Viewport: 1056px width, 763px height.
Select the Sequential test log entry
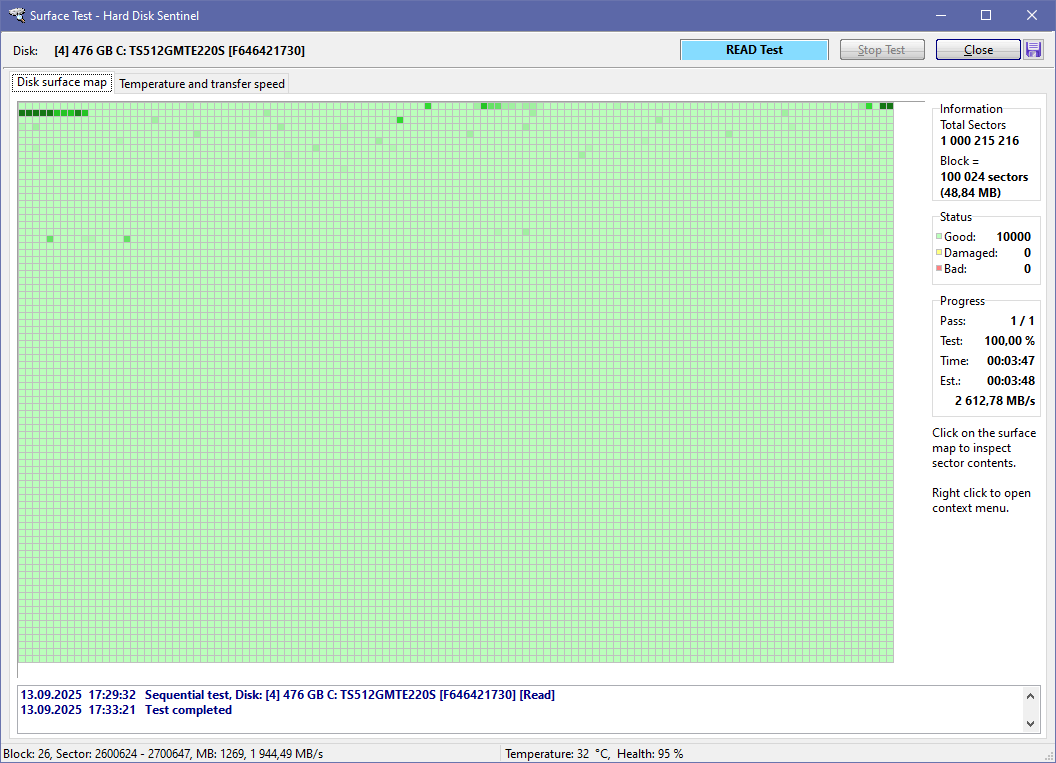coord(350,694)
